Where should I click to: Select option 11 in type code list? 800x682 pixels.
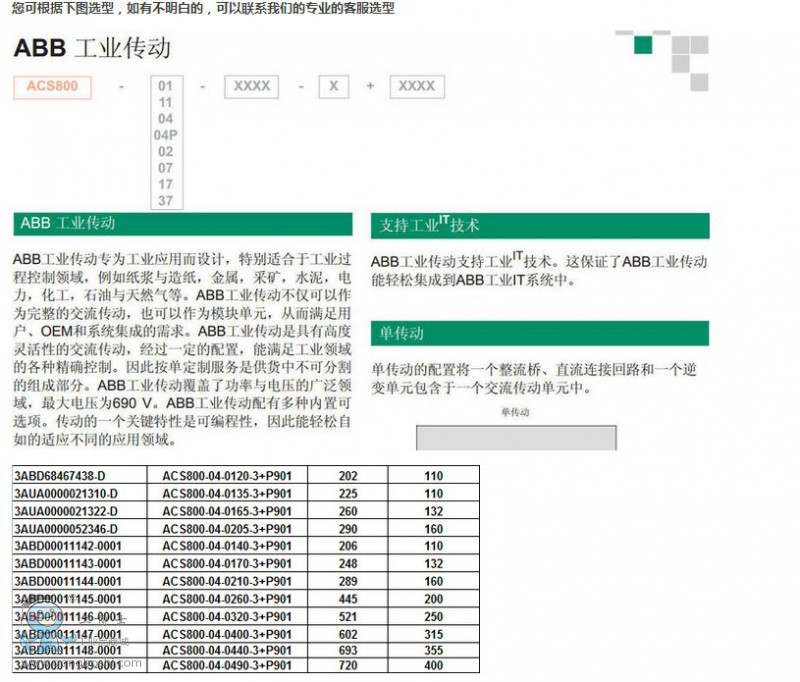click(x=166, y=103)
